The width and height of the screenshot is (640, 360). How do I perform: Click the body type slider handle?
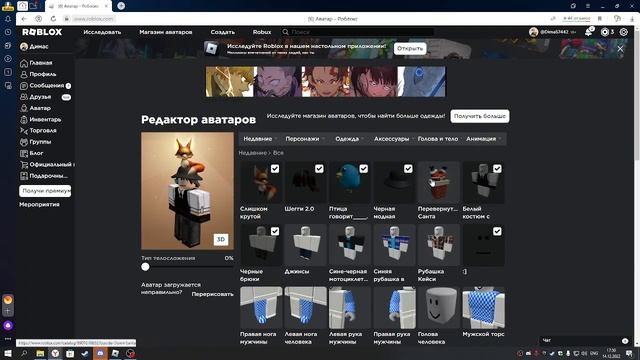[x=145, y=267]
